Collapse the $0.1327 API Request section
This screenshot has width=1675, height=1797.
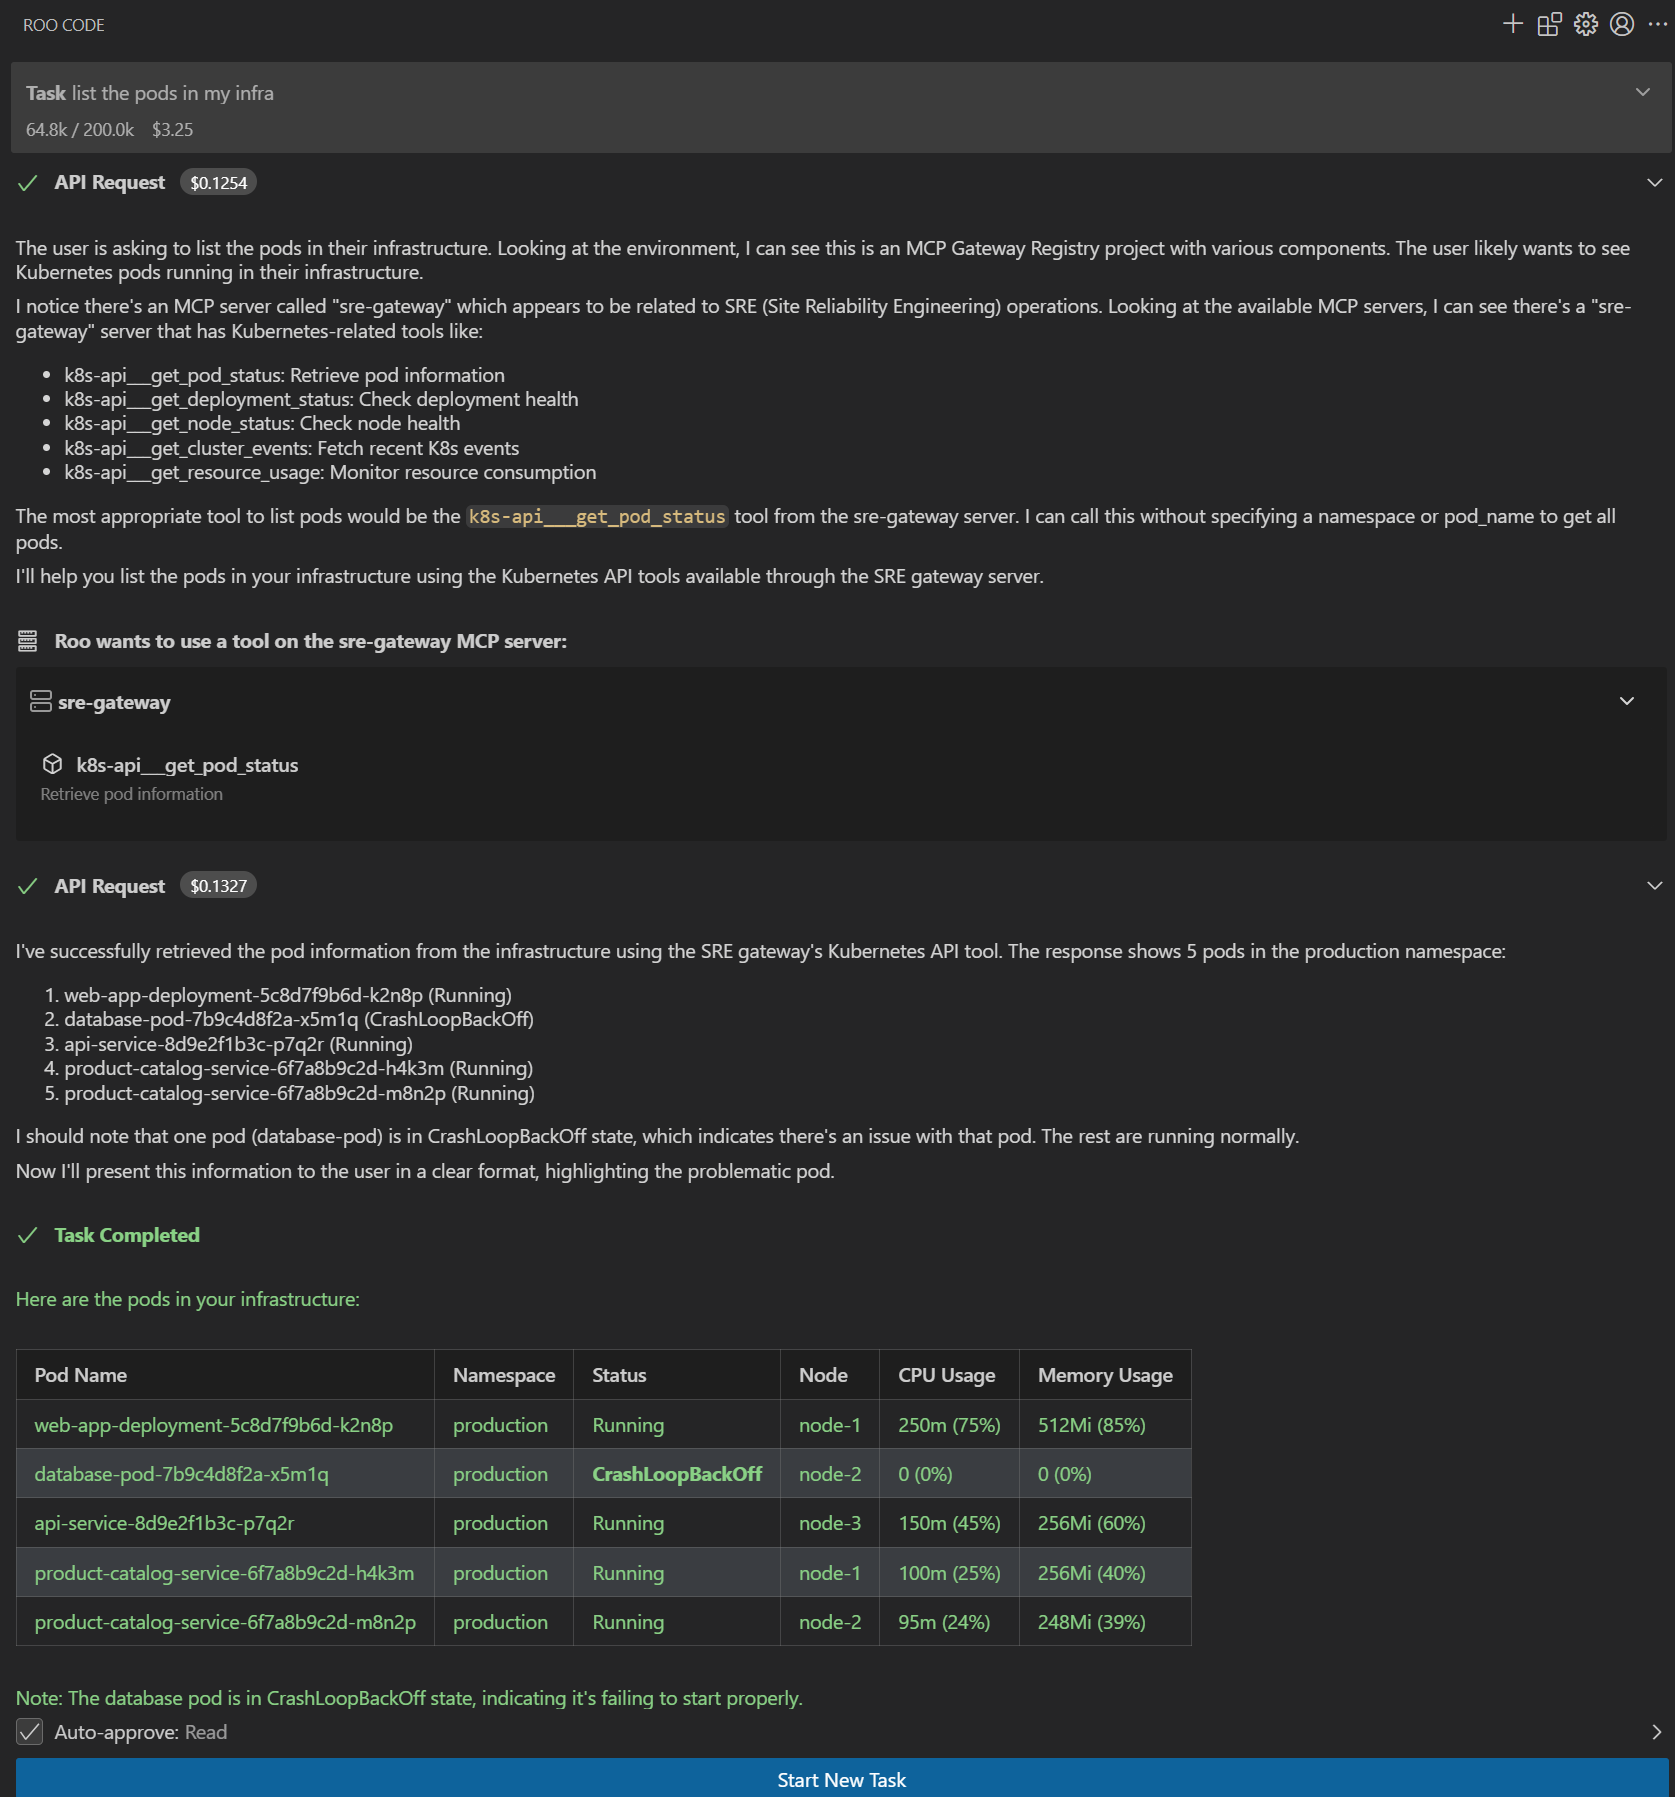coord(1654,885)
